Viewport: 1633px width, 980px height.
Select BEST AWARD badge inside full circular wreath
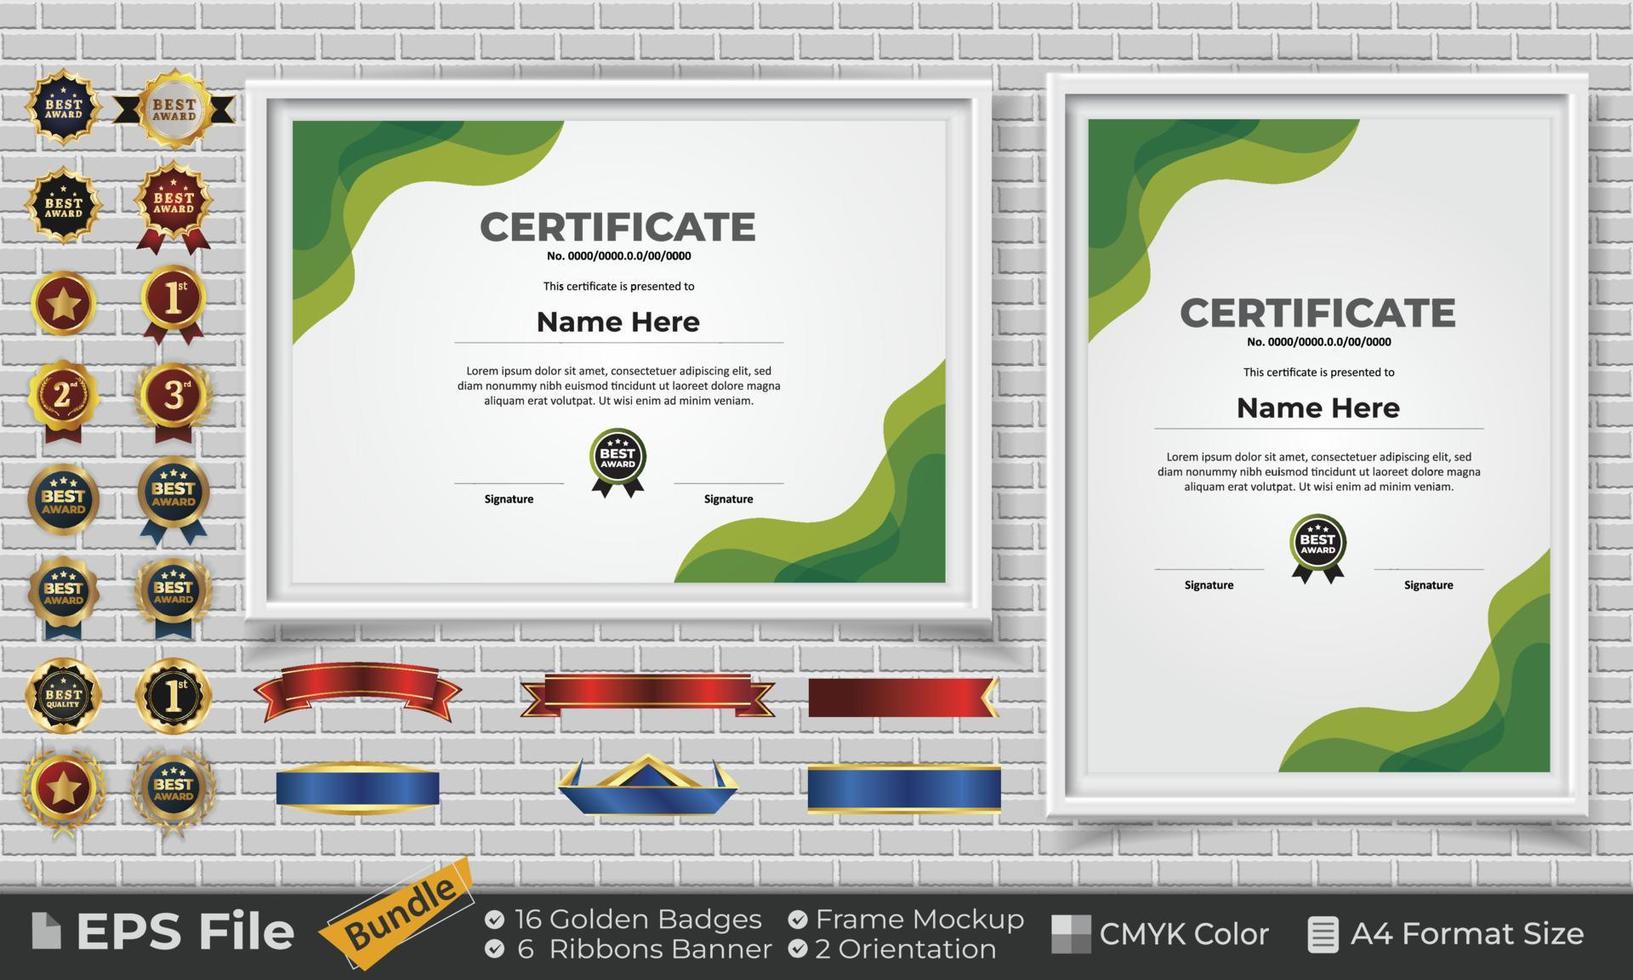pos(173,790)
